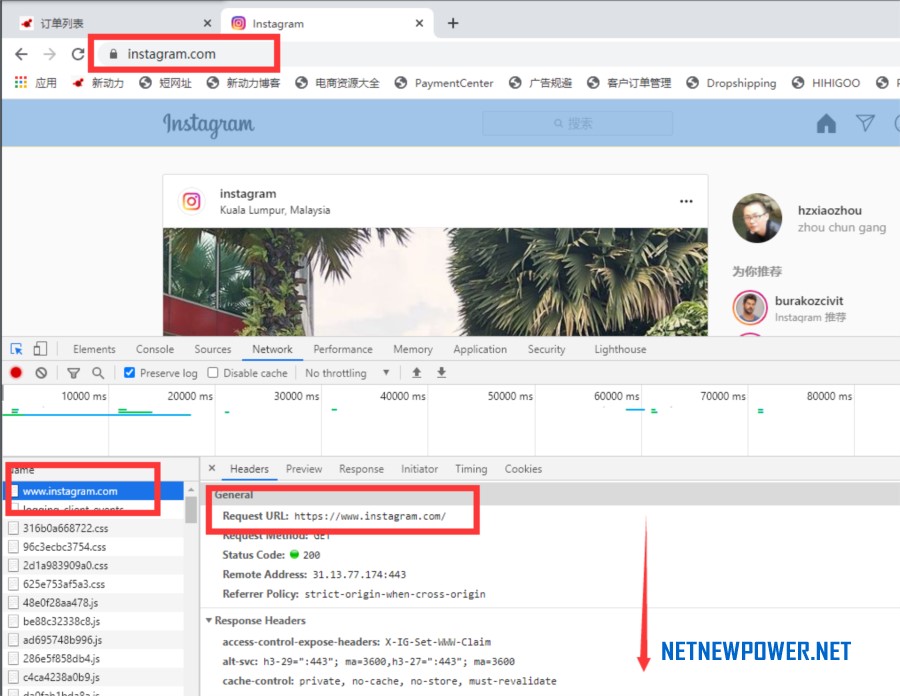Image resolution: width=900 pixels, height=696 pixels.
Task: Open the Security panel
Action: (546, 349)
